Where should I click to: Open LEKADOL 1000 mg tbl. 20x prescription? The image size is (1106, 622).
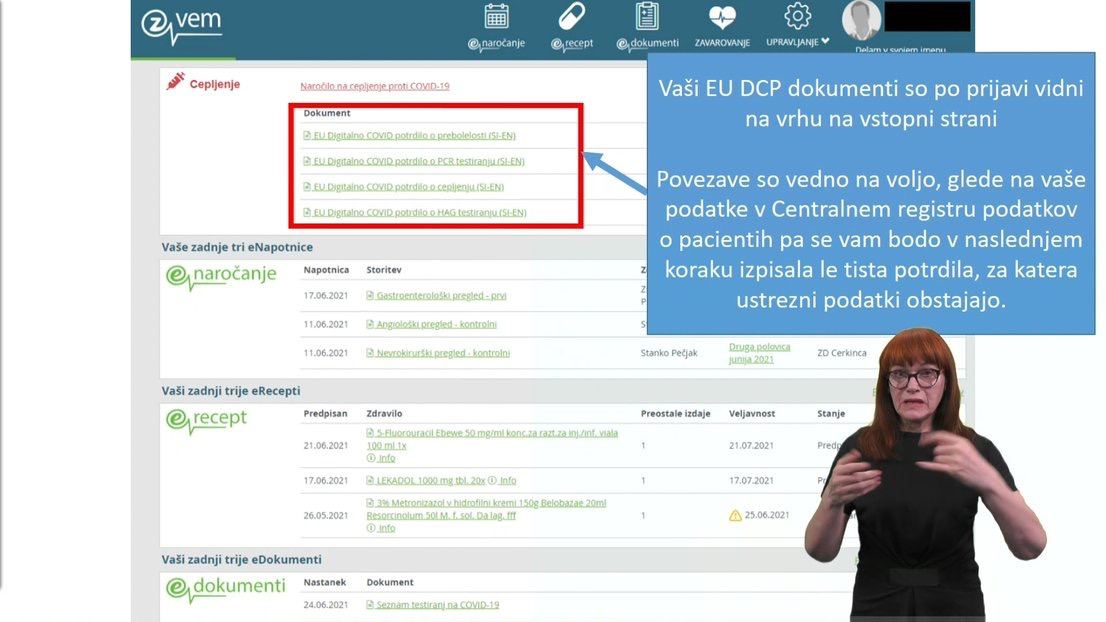[430, 481]
